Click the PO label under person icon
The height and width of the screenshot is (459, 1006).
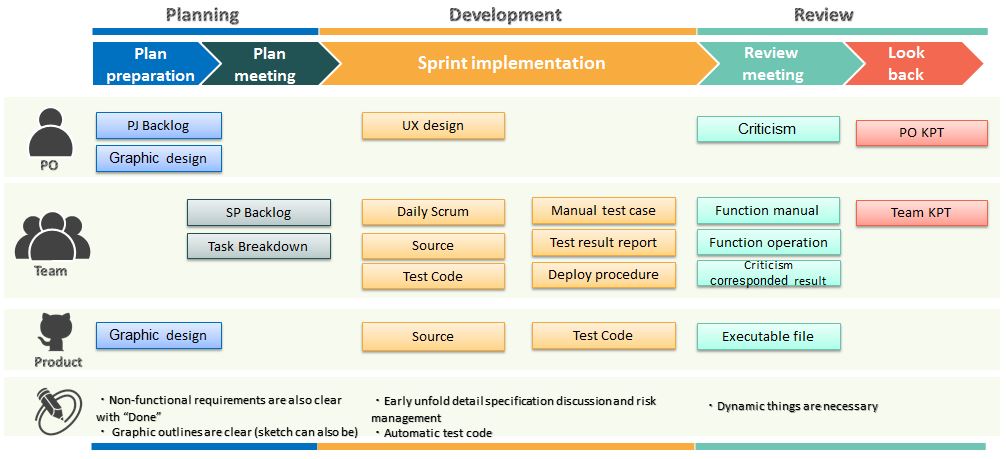49,165
